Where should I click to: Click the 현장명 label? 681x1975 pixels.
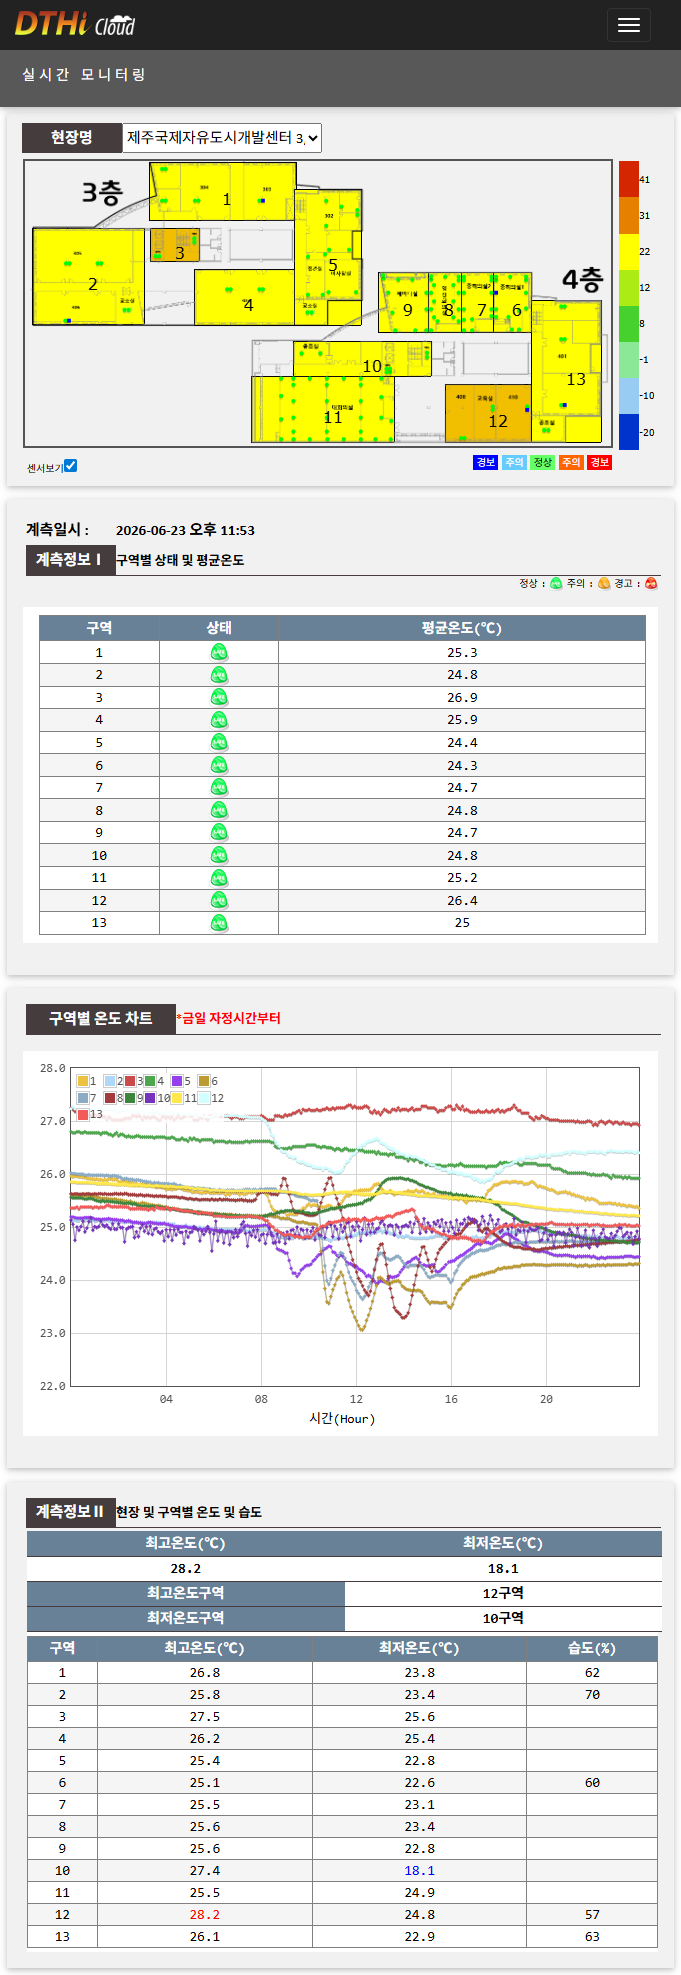coord(72,138)
